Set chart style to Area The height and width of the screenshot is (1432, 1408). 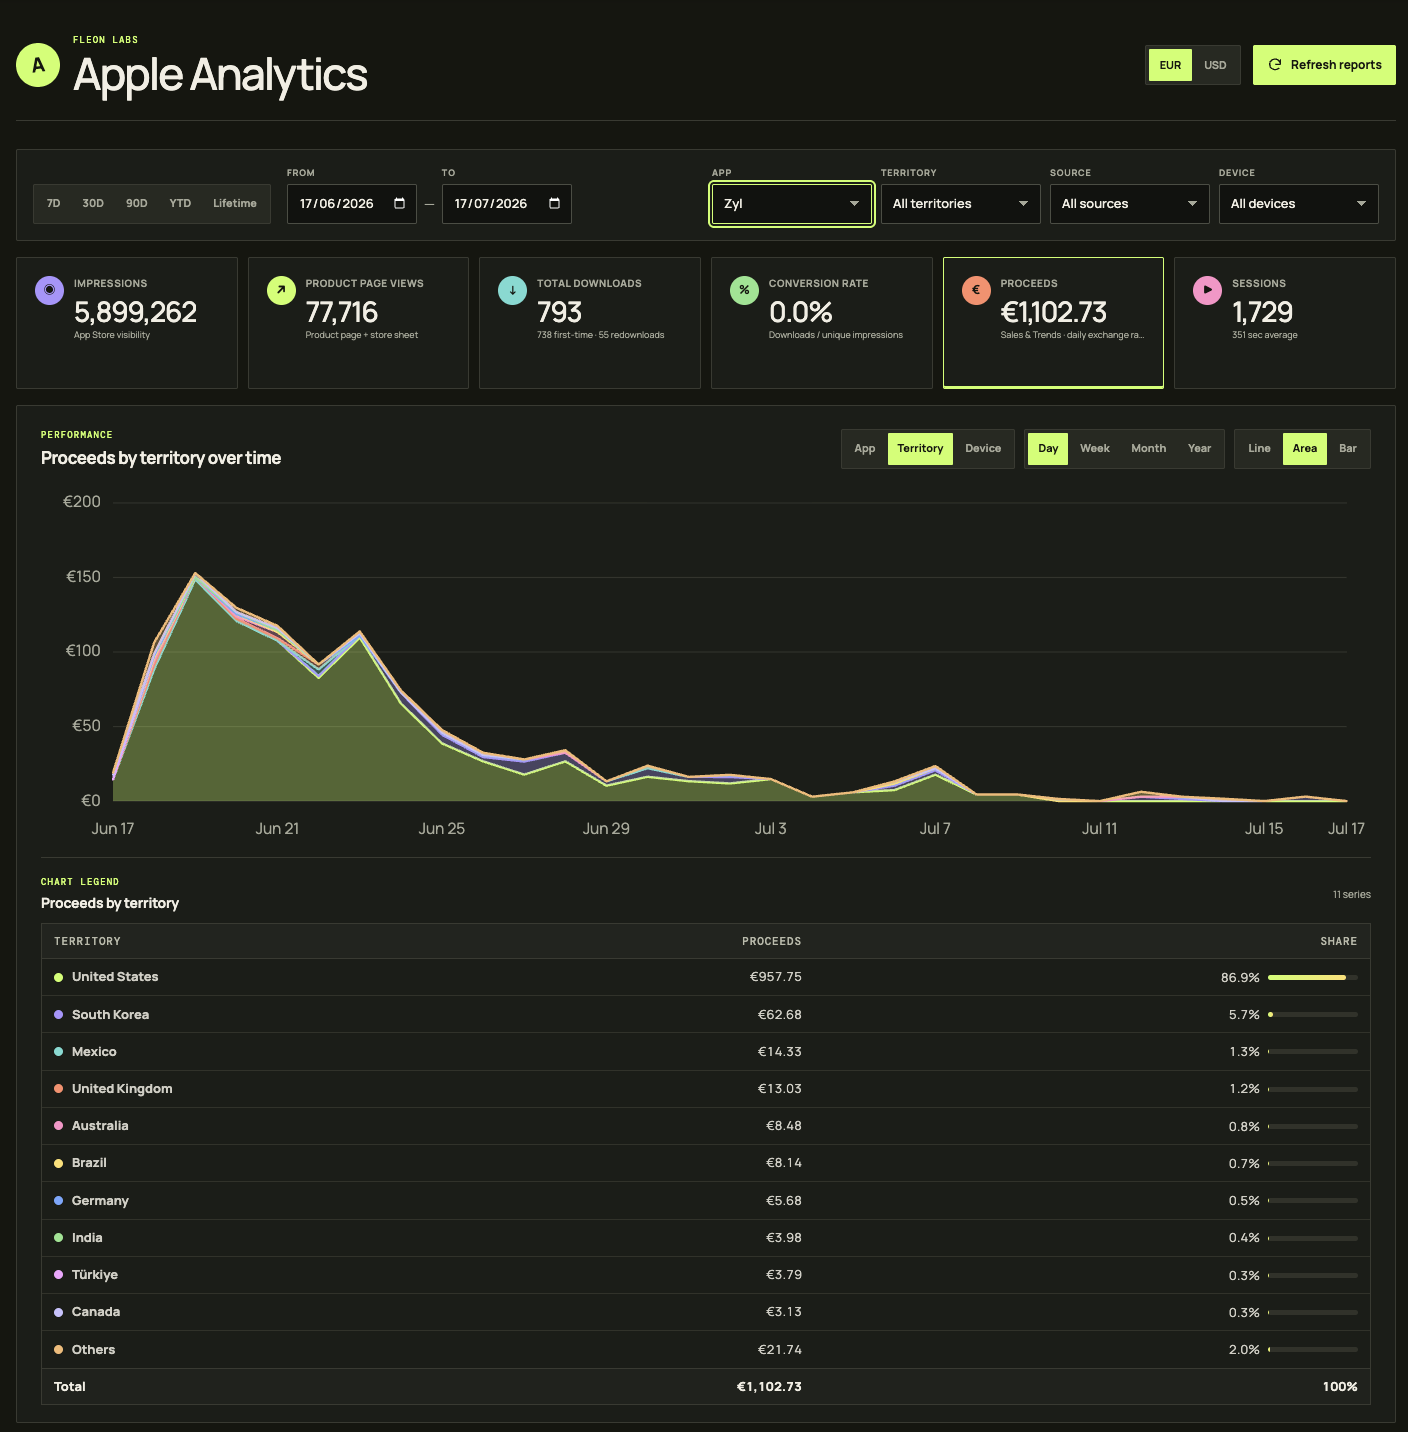click(x=1304, y=449)
